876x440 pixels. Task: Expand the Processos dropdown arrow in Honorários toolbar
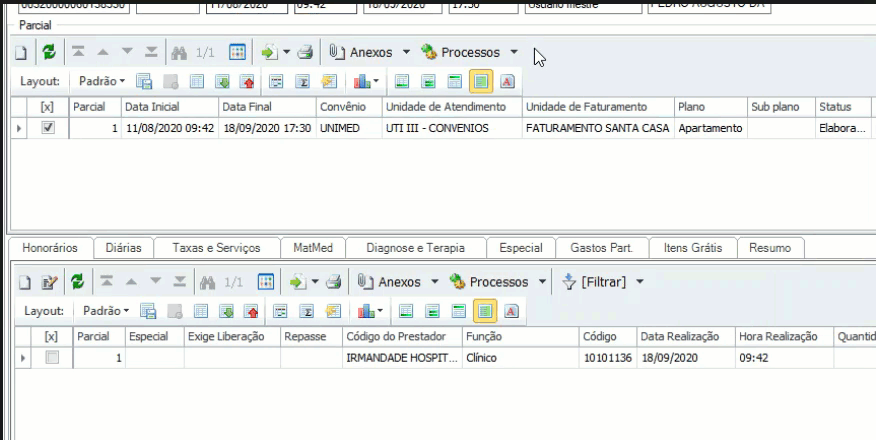click(x=542, y=282)
